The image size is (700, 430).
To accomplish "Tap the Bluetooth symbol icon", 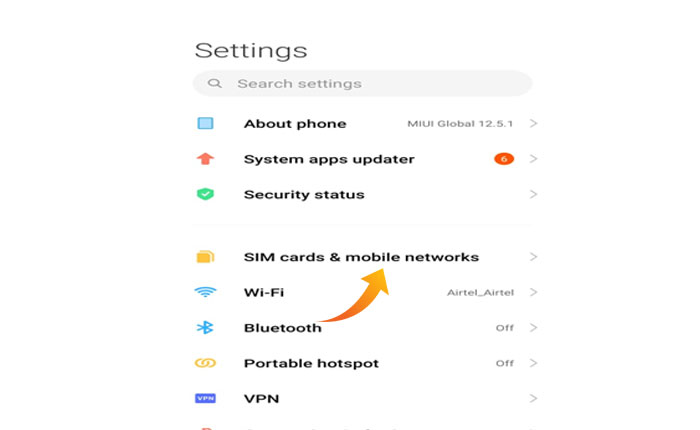I will [205, 328].
